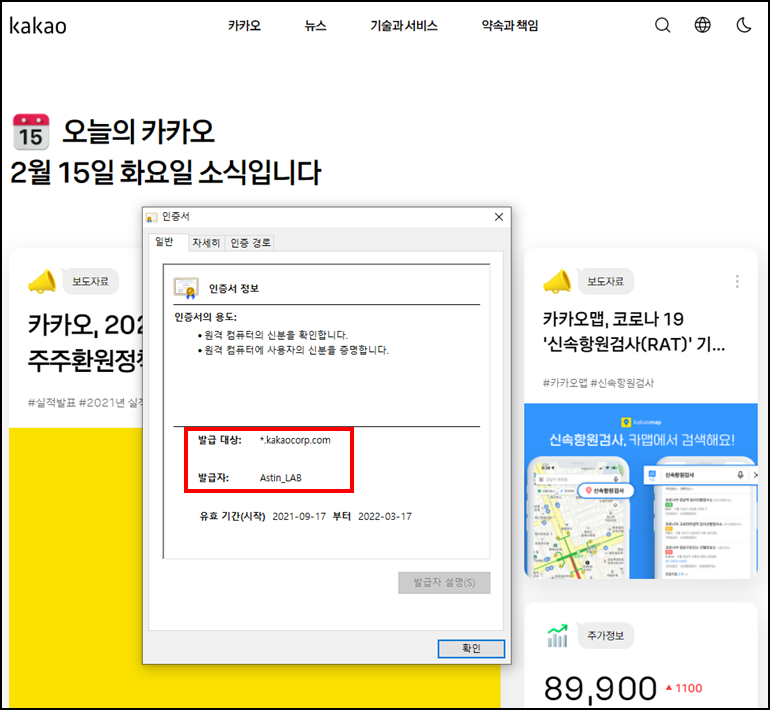The image size is (770, 710).
Task: Click the 확인 button
Action: click(x=471, y=648)
